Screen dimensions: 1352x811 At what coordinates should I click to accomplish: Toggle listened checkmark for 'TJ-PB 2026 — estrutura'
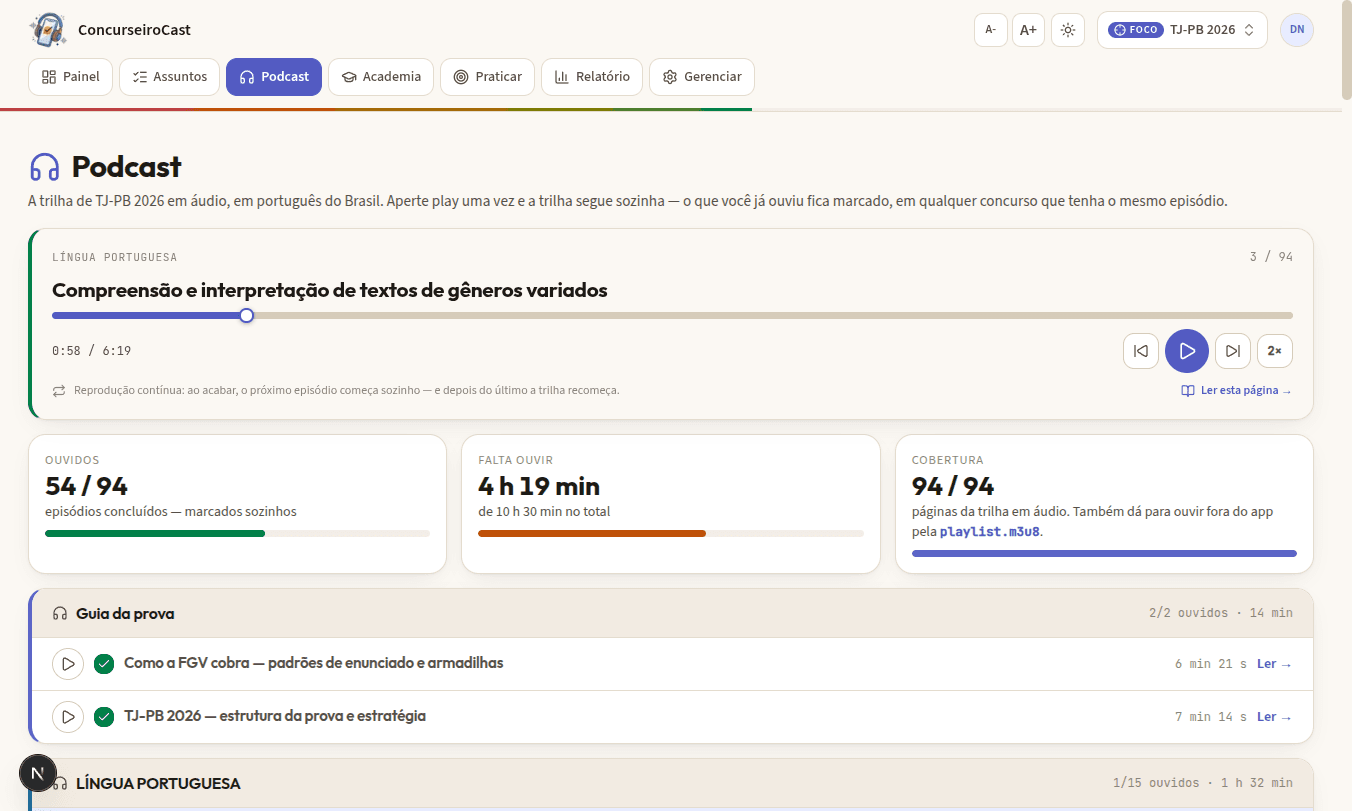pyautogui.click(x=104, y=717)
